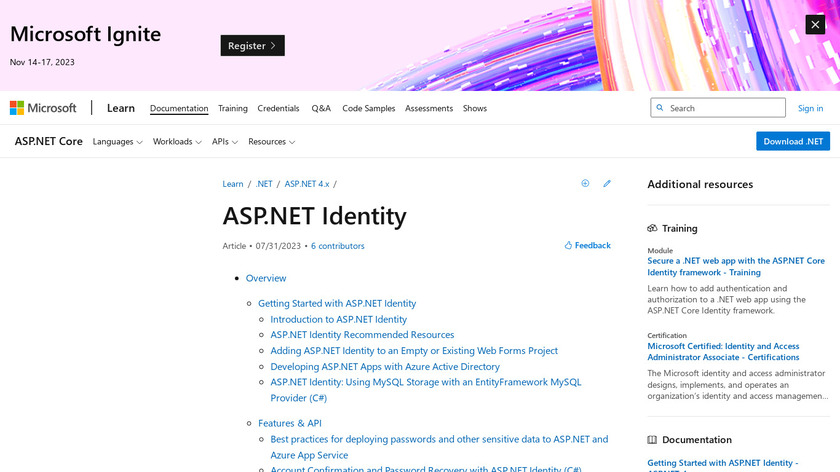This screenshot has height=472, width=840.
Task: Go to ASP.NET 4.x breadcrumb
Action: (x=306, y=184)
